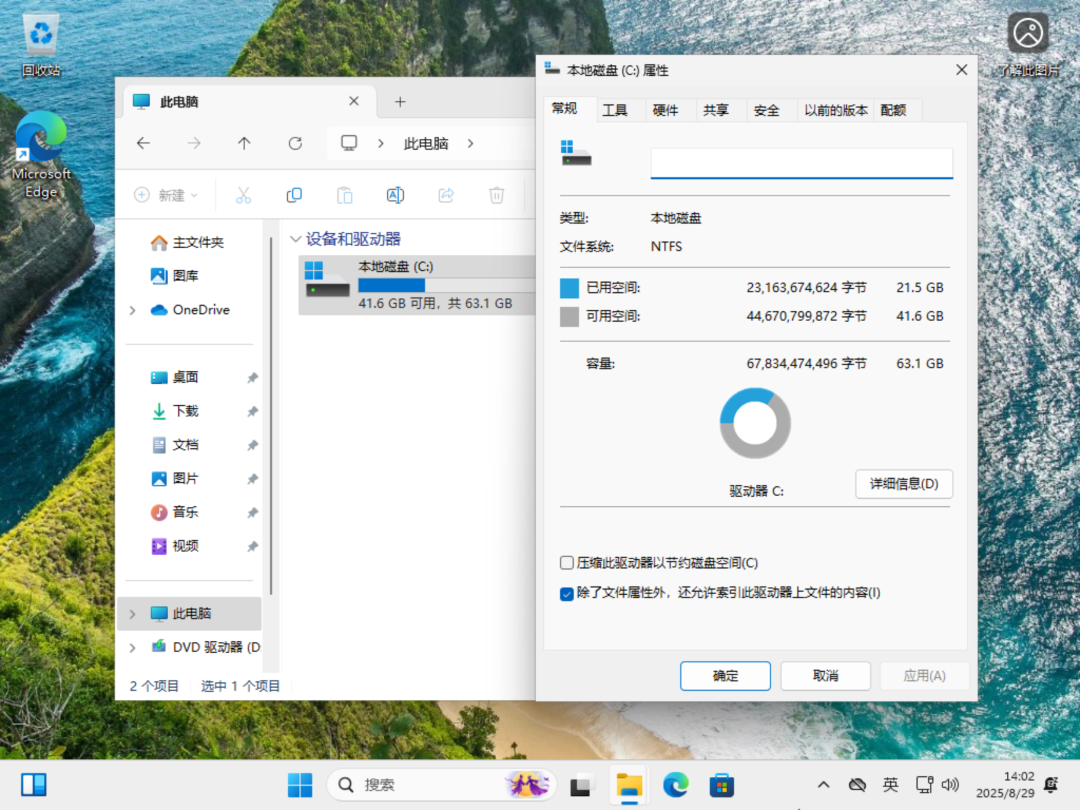Close the 此电脑 Explorer tab

354,101
